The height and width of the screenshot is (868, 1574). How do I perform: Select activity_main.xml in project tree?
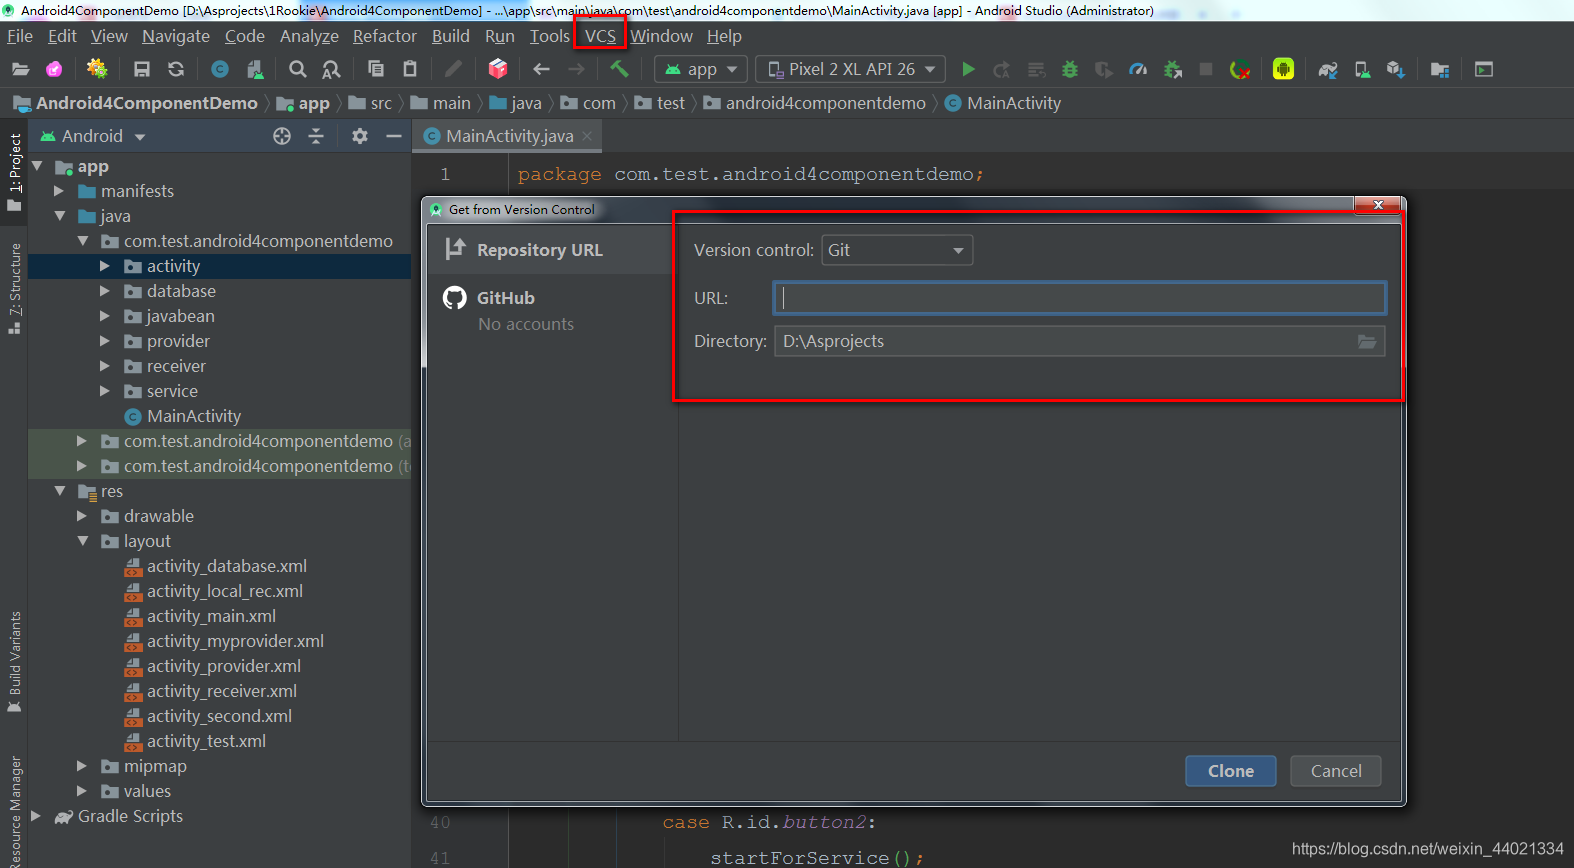200,616
